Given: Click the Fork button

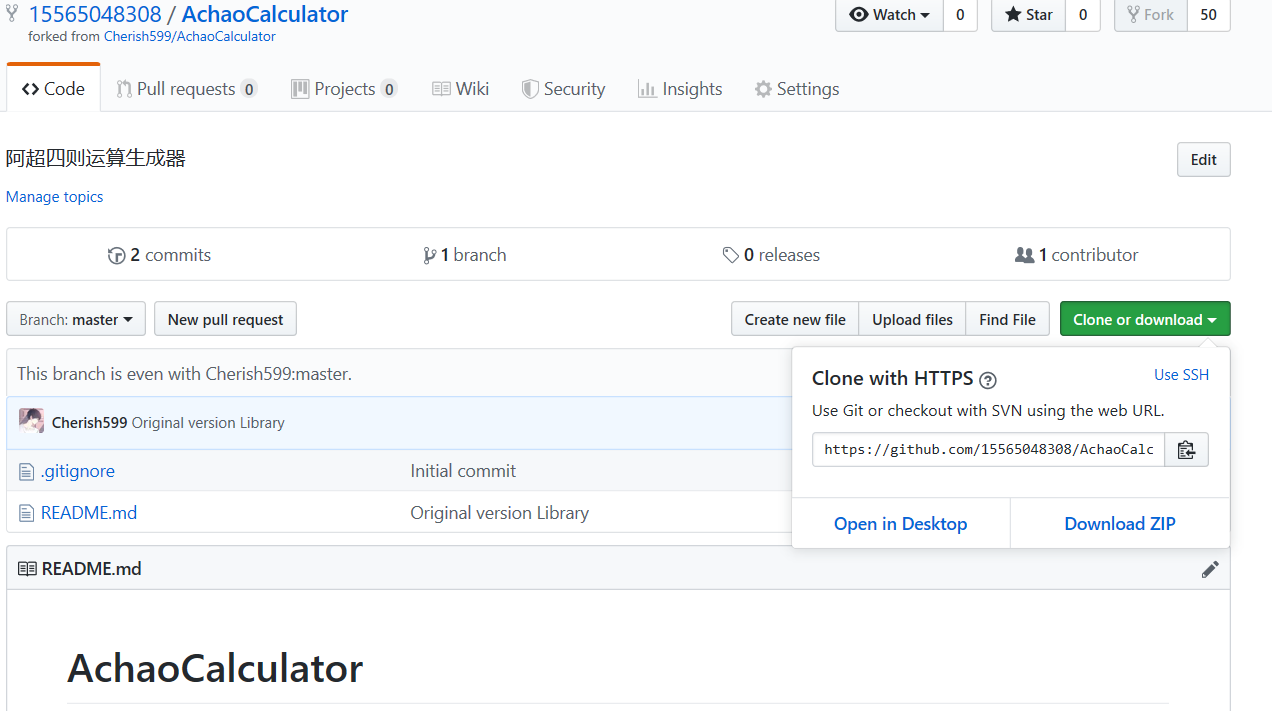Looking at the screenshot, I should tap(1150, 14).
